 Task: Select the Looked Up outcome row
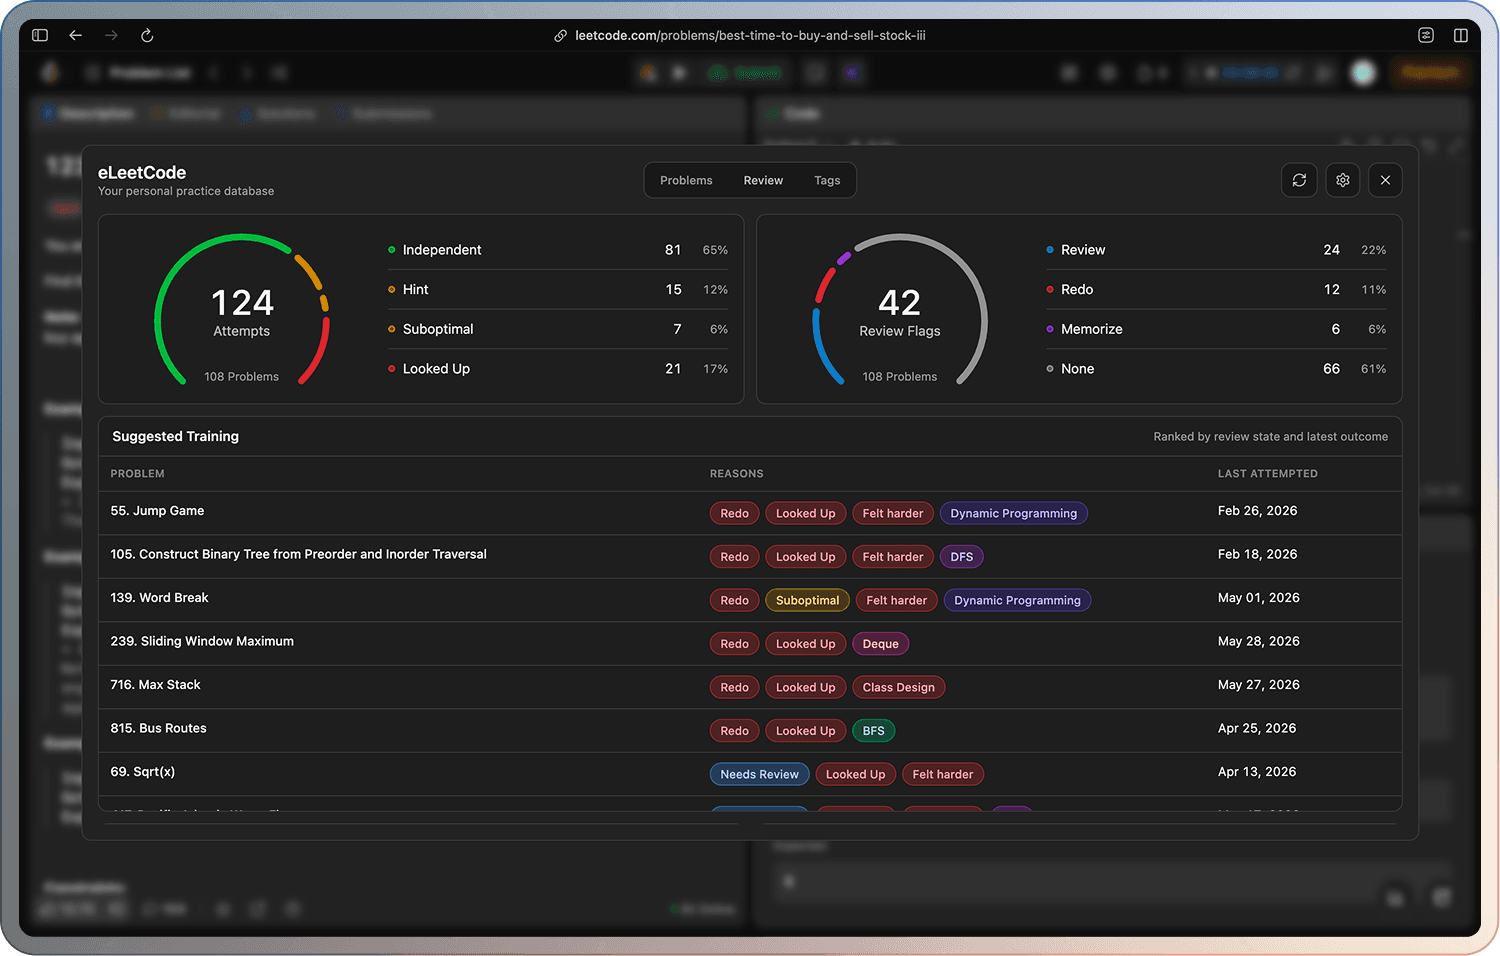558,369
